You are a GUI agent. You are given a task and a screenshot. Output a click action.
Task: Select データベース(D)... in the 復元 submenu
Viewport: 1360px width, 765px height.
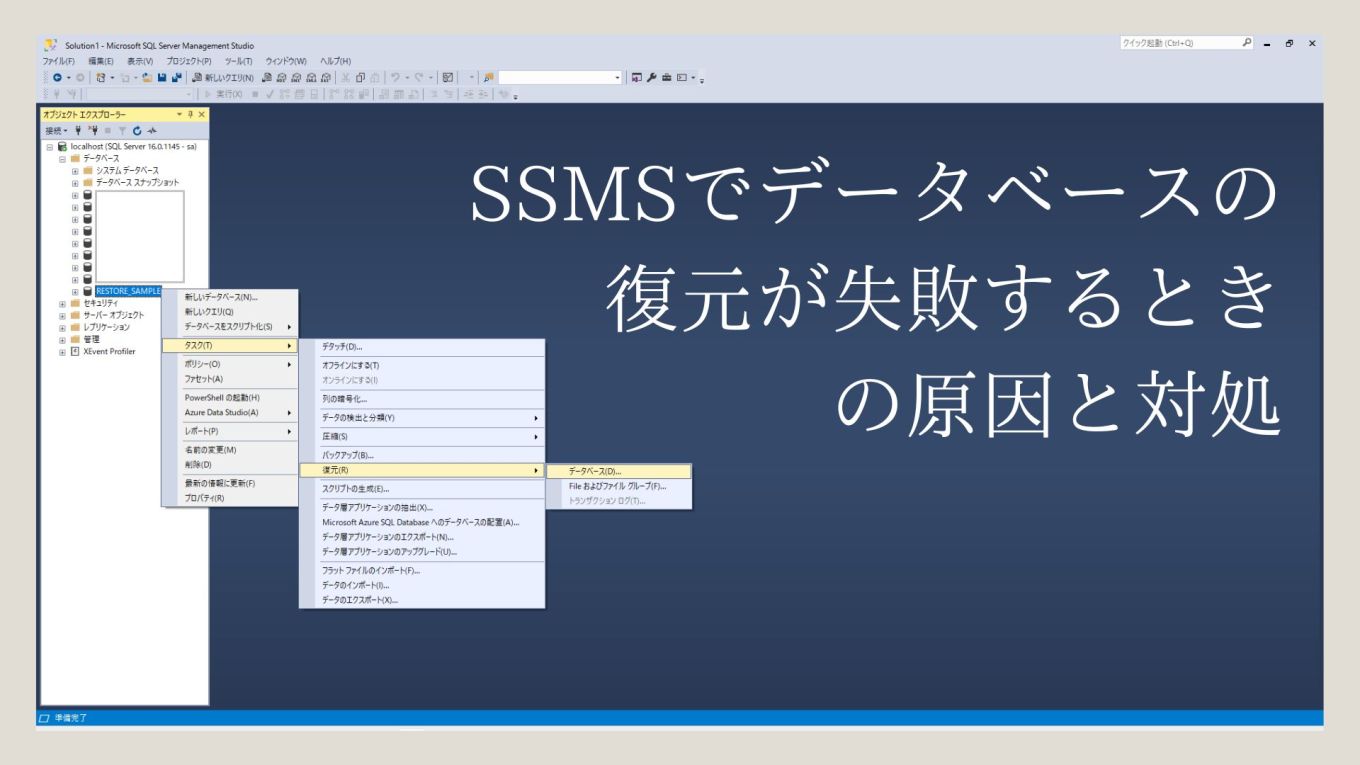(619, 470)
